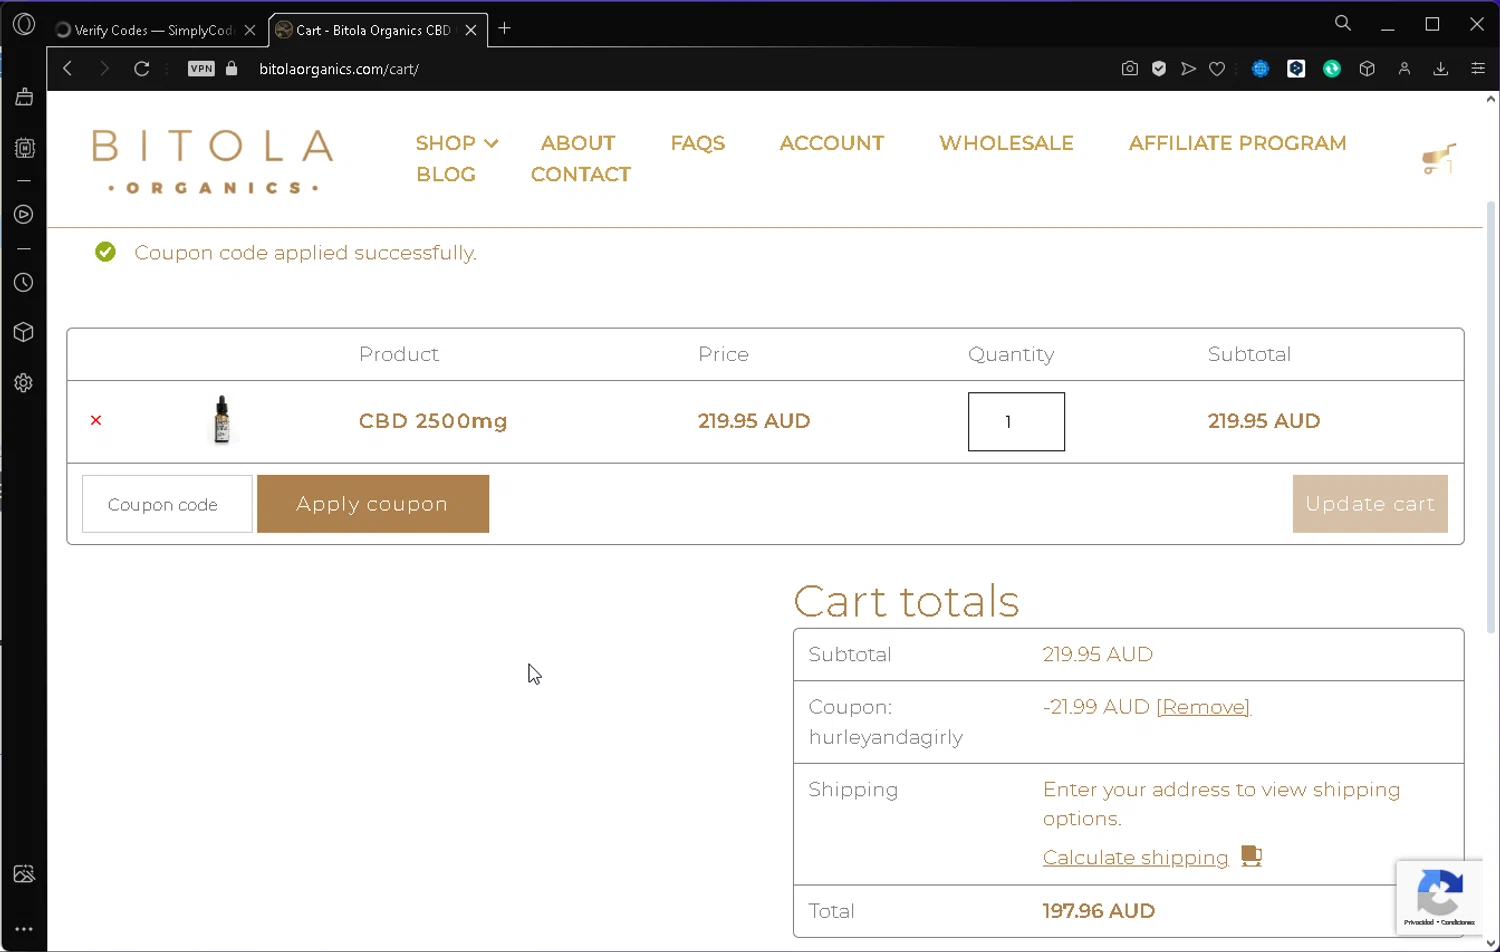1500x952 pixels.
Task: Reload the cart page
Action: coord(142,69)
